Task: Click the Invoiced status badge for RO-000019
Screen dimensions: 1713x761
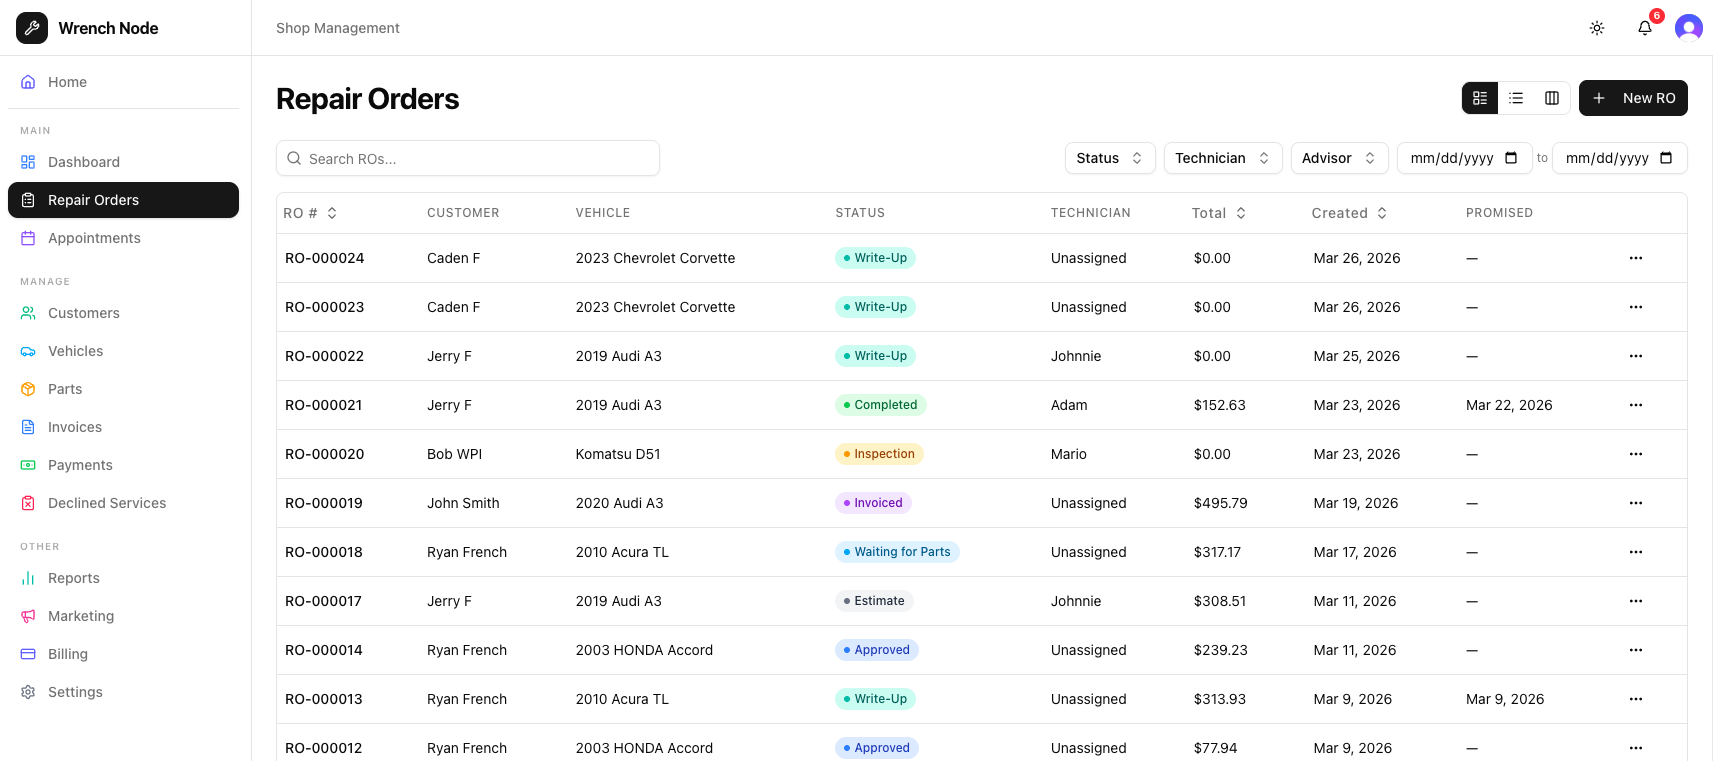Action: click(x=873, y=503)
